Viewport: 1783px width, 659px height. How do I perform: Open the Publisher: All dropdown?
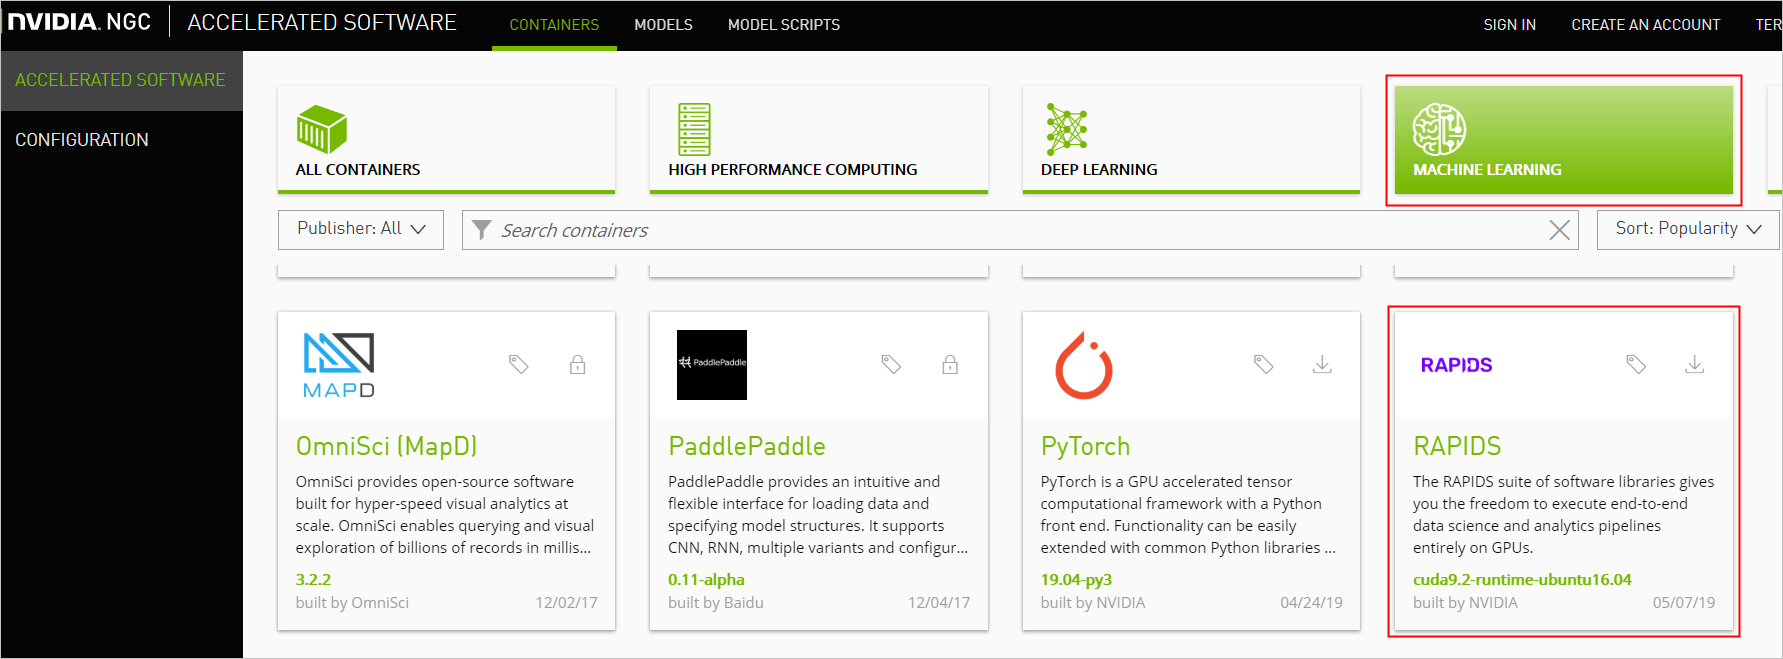pyautogui.click(x=361, y=229)
